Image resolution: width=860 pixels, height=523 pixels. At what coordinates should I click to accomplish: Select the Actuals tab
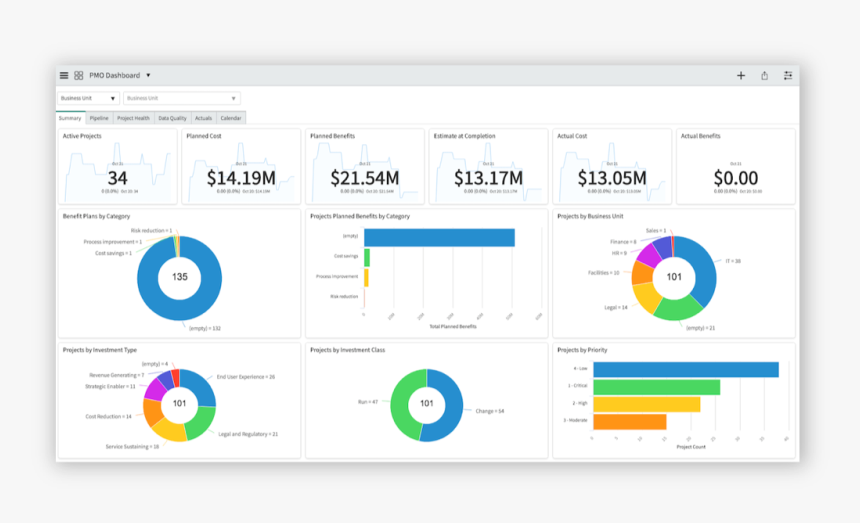coord(203,118)
